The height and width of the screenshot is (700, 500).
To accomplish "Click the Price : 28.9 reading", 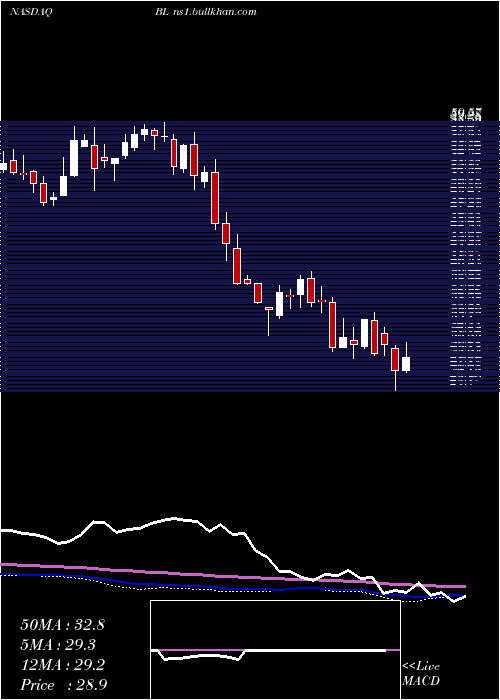I will coord(63,685).
